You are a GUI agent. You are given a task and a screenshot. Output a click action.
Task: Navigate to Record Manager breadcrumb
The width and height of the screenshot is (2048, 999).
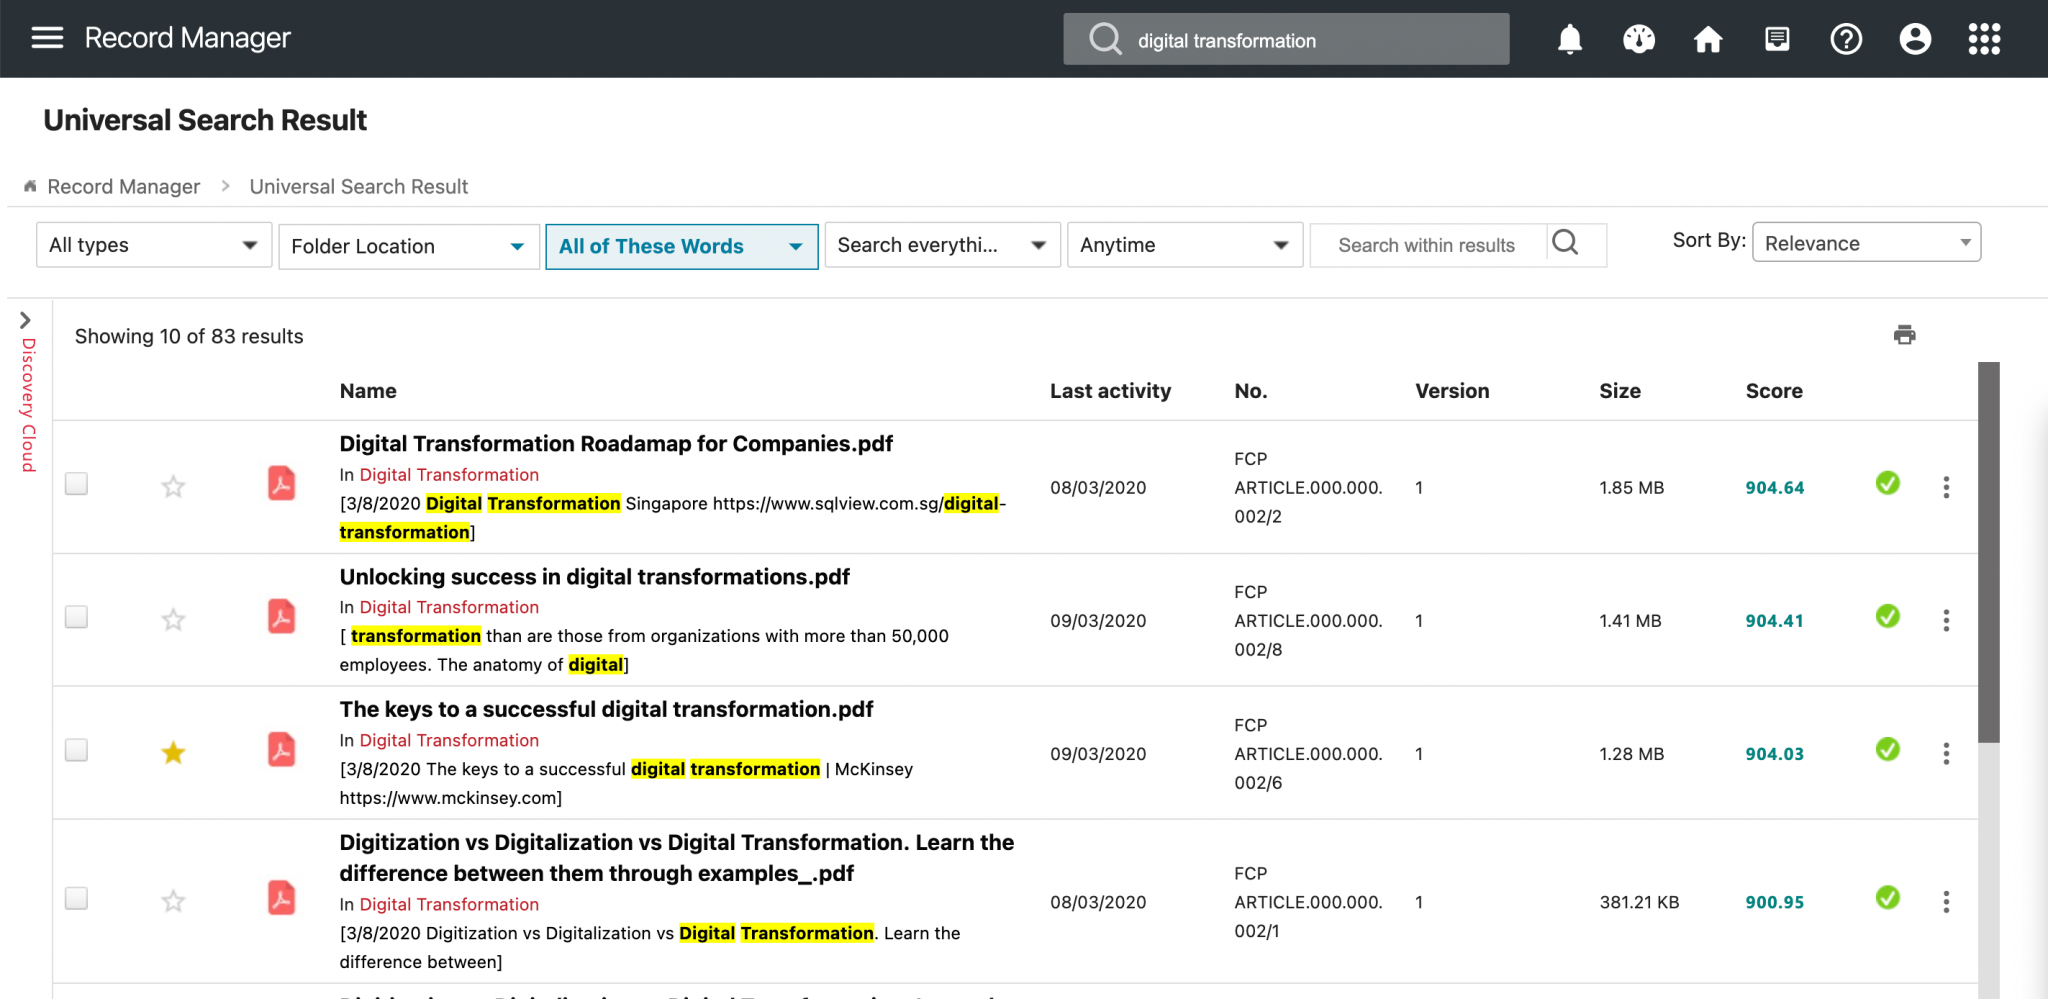pyautogui.click(x=124, y=186)
